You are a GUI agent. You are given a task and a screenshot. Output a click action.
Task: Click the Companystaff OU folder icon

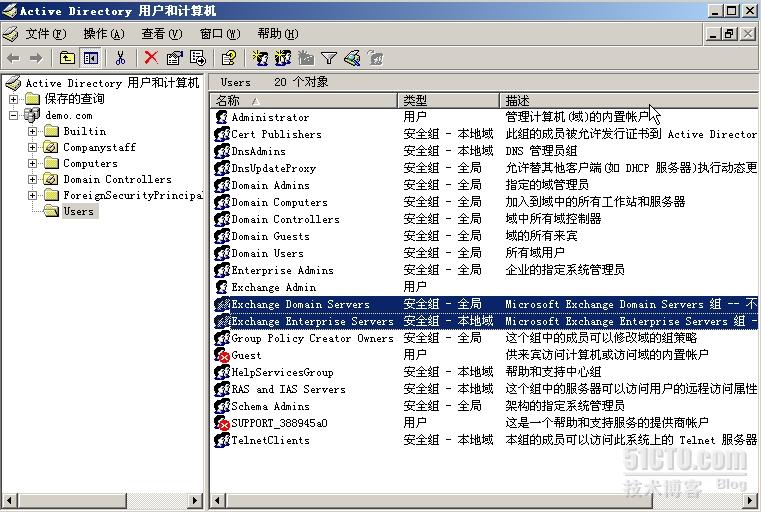(51, 147)
